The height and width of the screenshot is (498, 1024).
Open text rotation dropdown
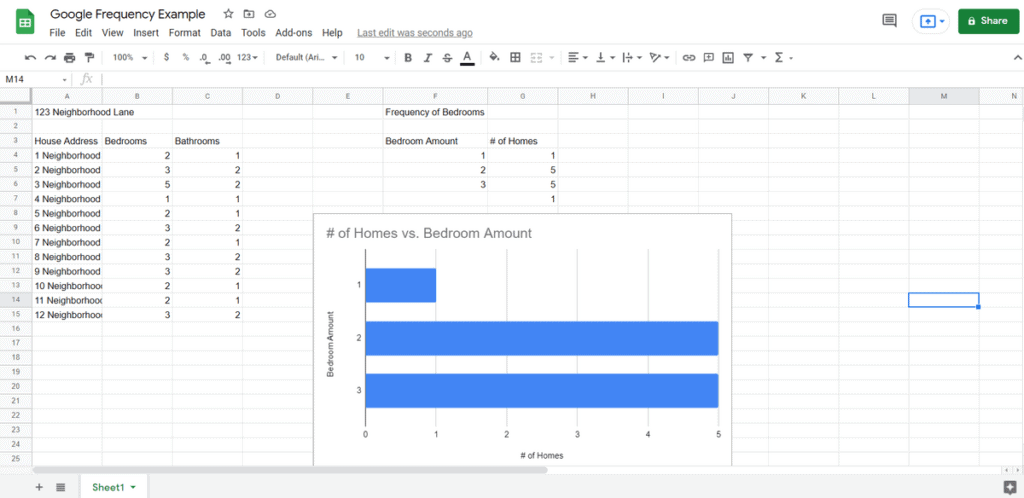(660, 57)
